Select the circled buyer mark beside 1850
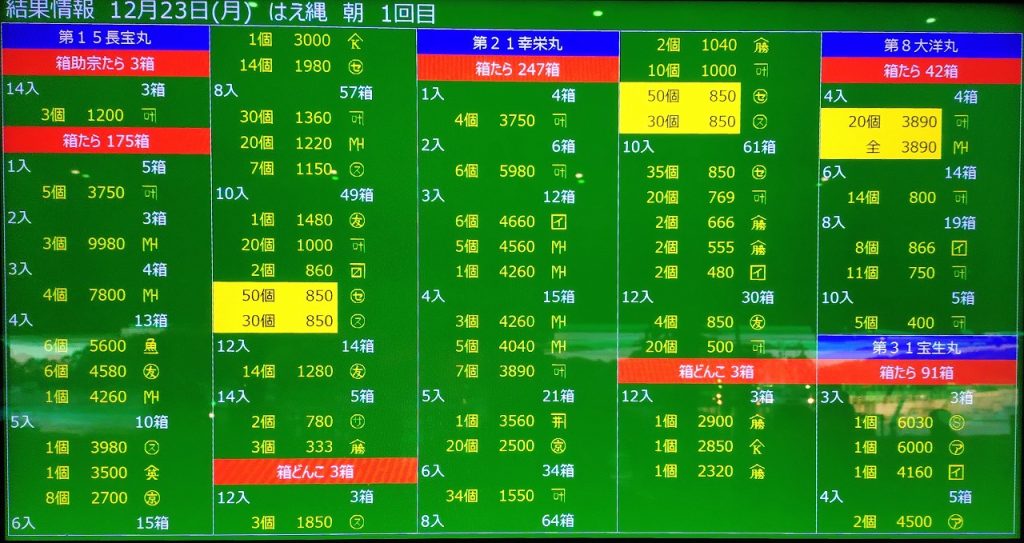The image size is (1024, 543). (355, 521)
